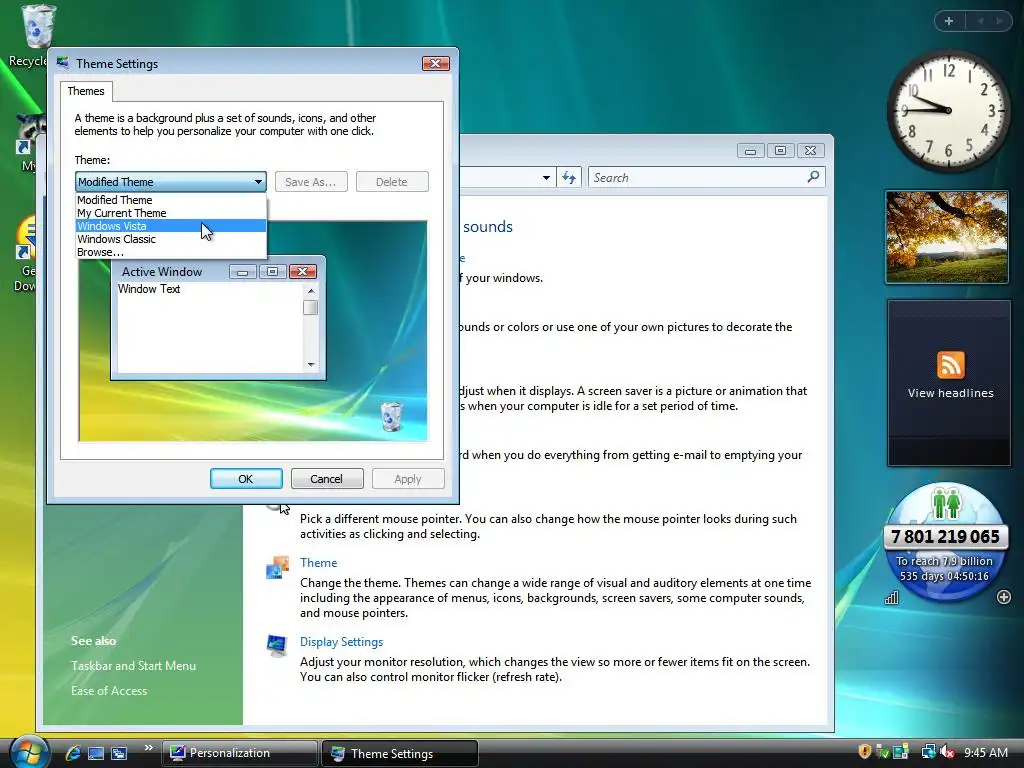Maximize the Personalization window
This screenshot has height=768, width=1024.
click(x=780, y=151)
